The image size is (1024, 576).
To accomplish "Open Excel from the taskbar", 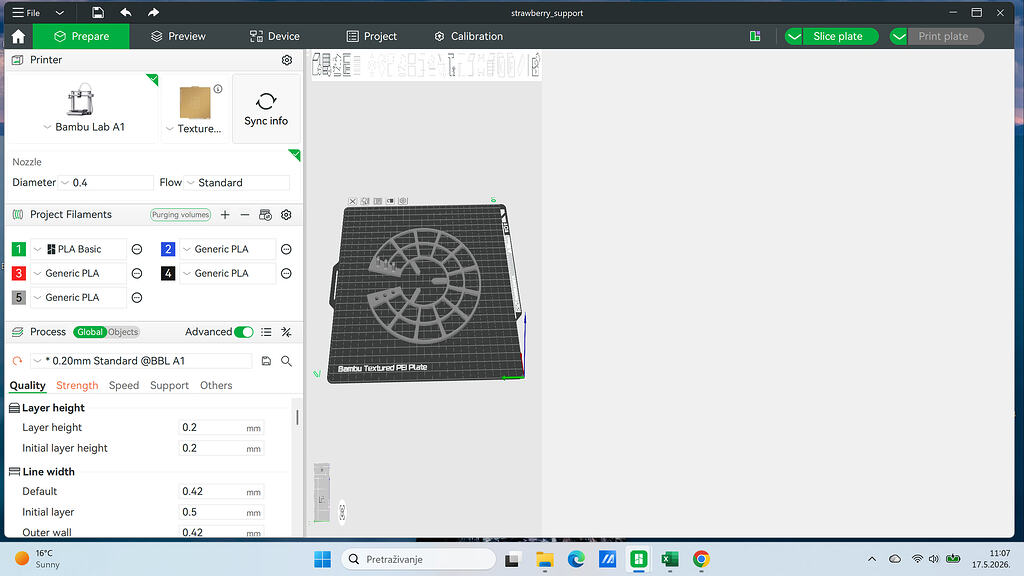I will (670, 560).
